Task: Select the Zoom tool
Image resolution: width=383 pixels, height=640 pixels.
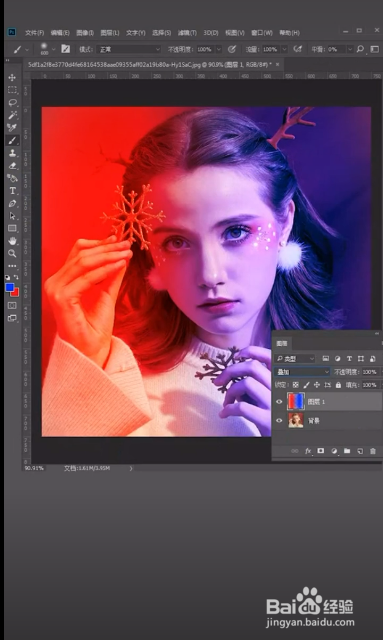Action: (12, 253)
